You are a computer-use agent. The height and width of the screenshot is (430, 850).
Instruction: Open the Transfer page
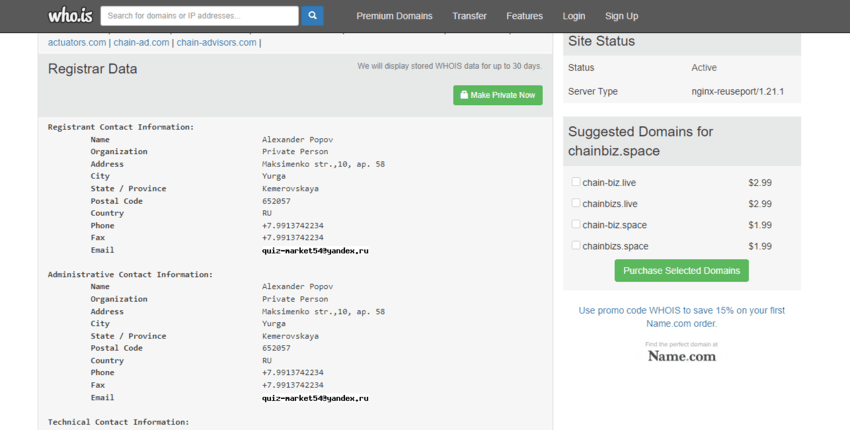tap(469, 16)
